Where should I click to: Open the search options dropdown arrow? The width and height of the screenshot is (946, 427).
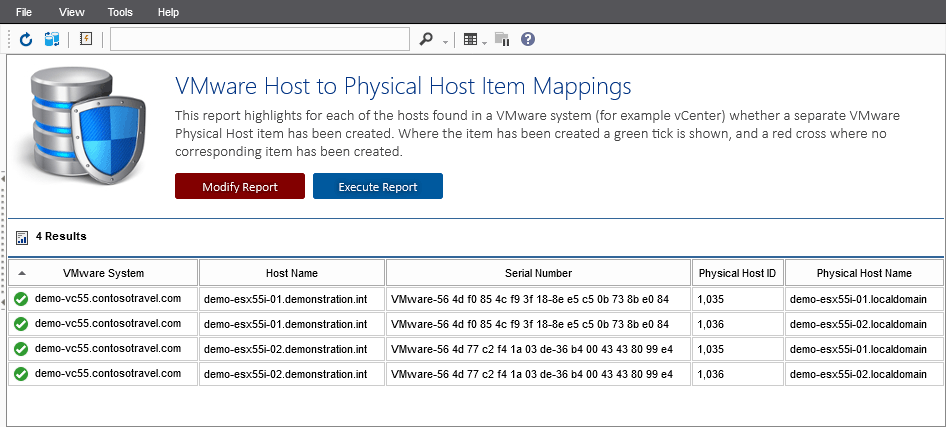(x=445, y=41)
